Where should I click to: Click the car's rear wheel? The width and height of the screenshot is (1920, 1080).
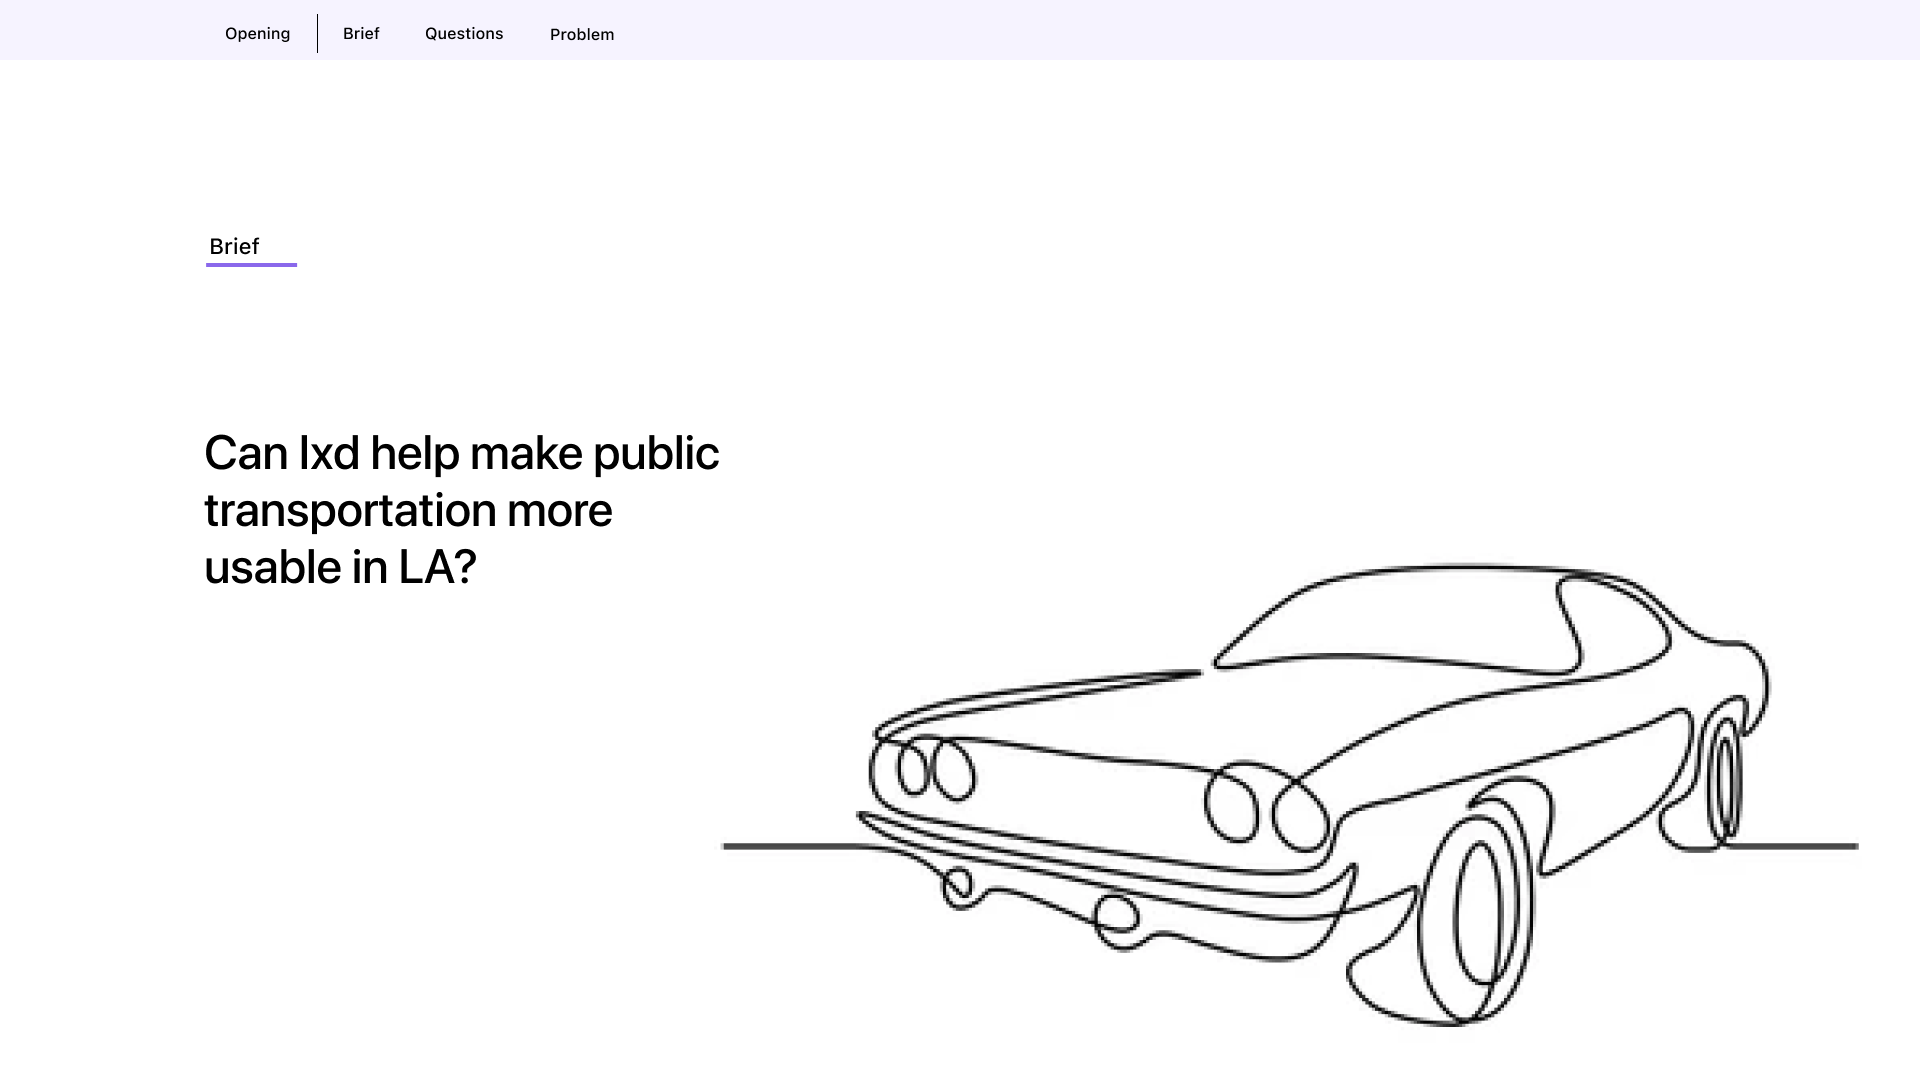click(x=1724, y=780)
